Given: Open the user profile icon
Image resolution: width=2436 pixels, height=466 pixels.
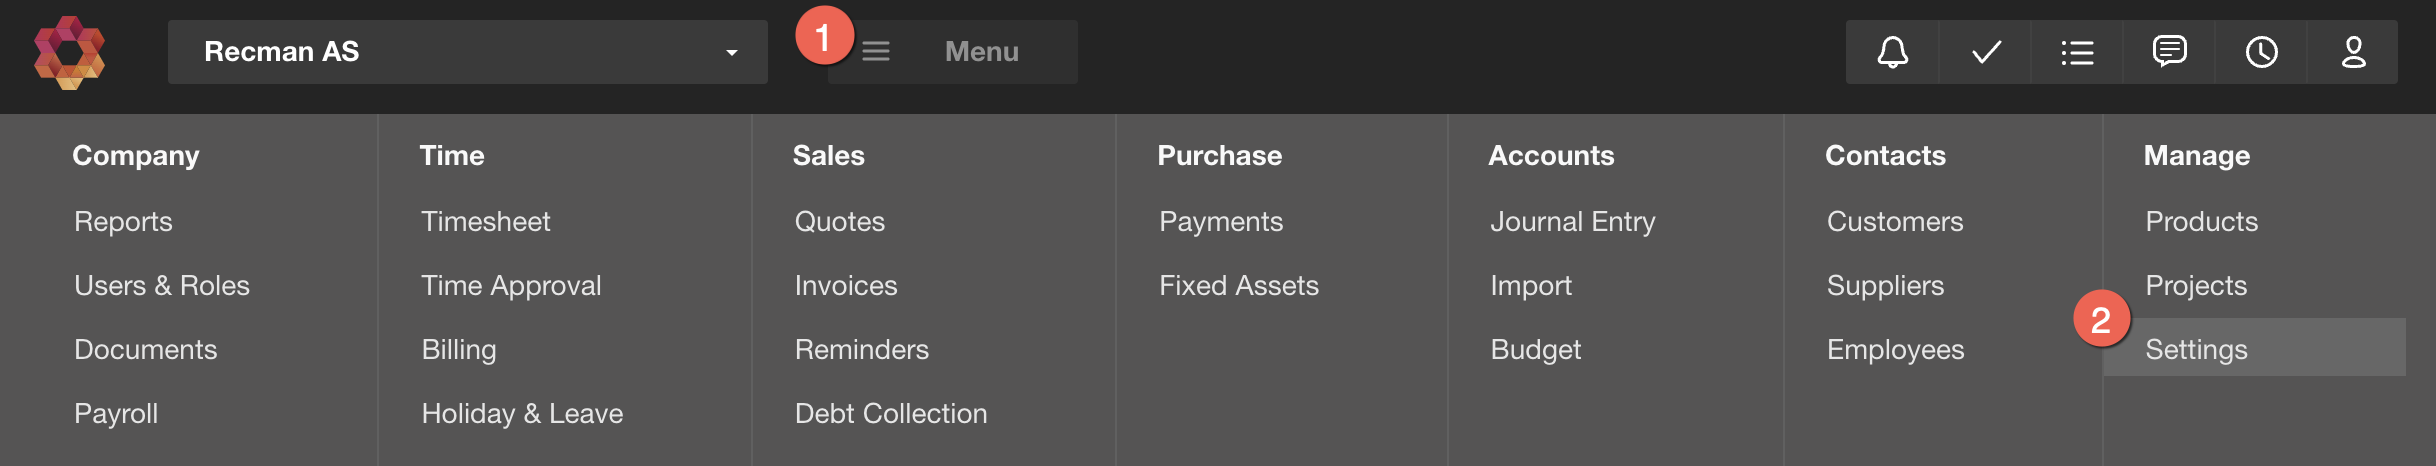Looking at the screenshot, I should (2353, 52).
